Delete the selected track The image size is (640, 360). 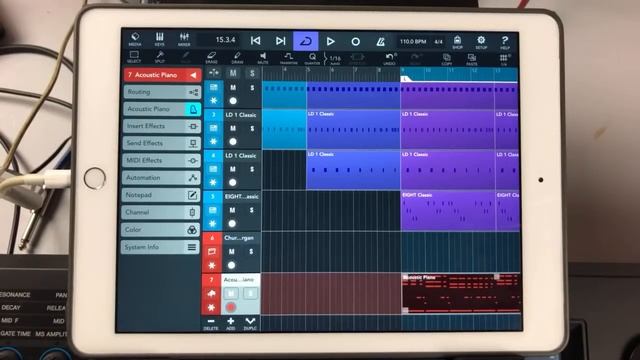pos(211,324)
